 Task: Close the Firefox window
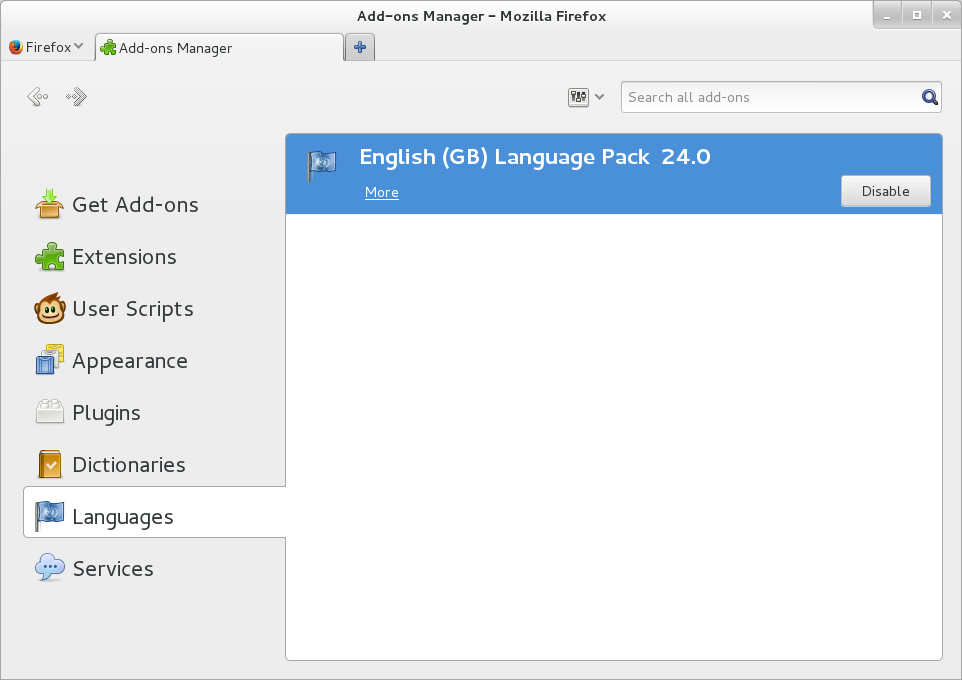click(947, 15)
